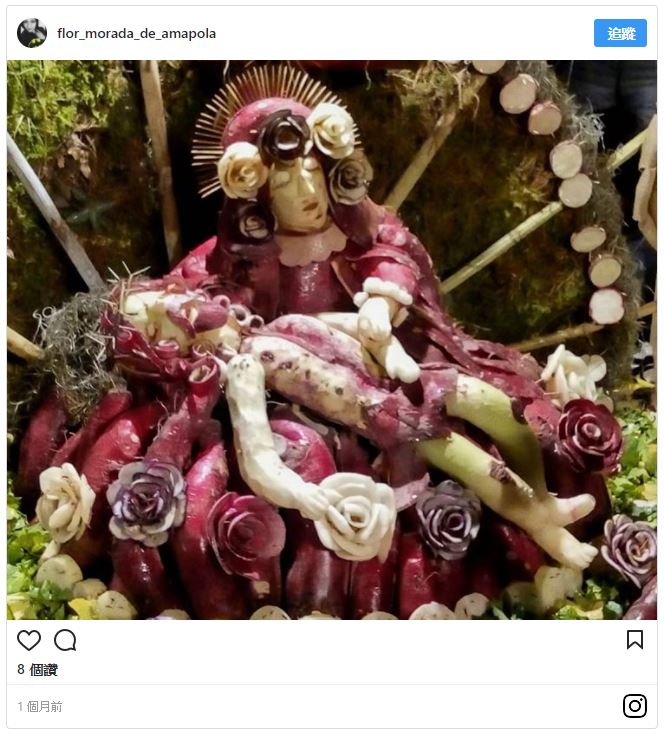
Task: Save the post with the bookmark icon
Action: [x=635, y=640]
